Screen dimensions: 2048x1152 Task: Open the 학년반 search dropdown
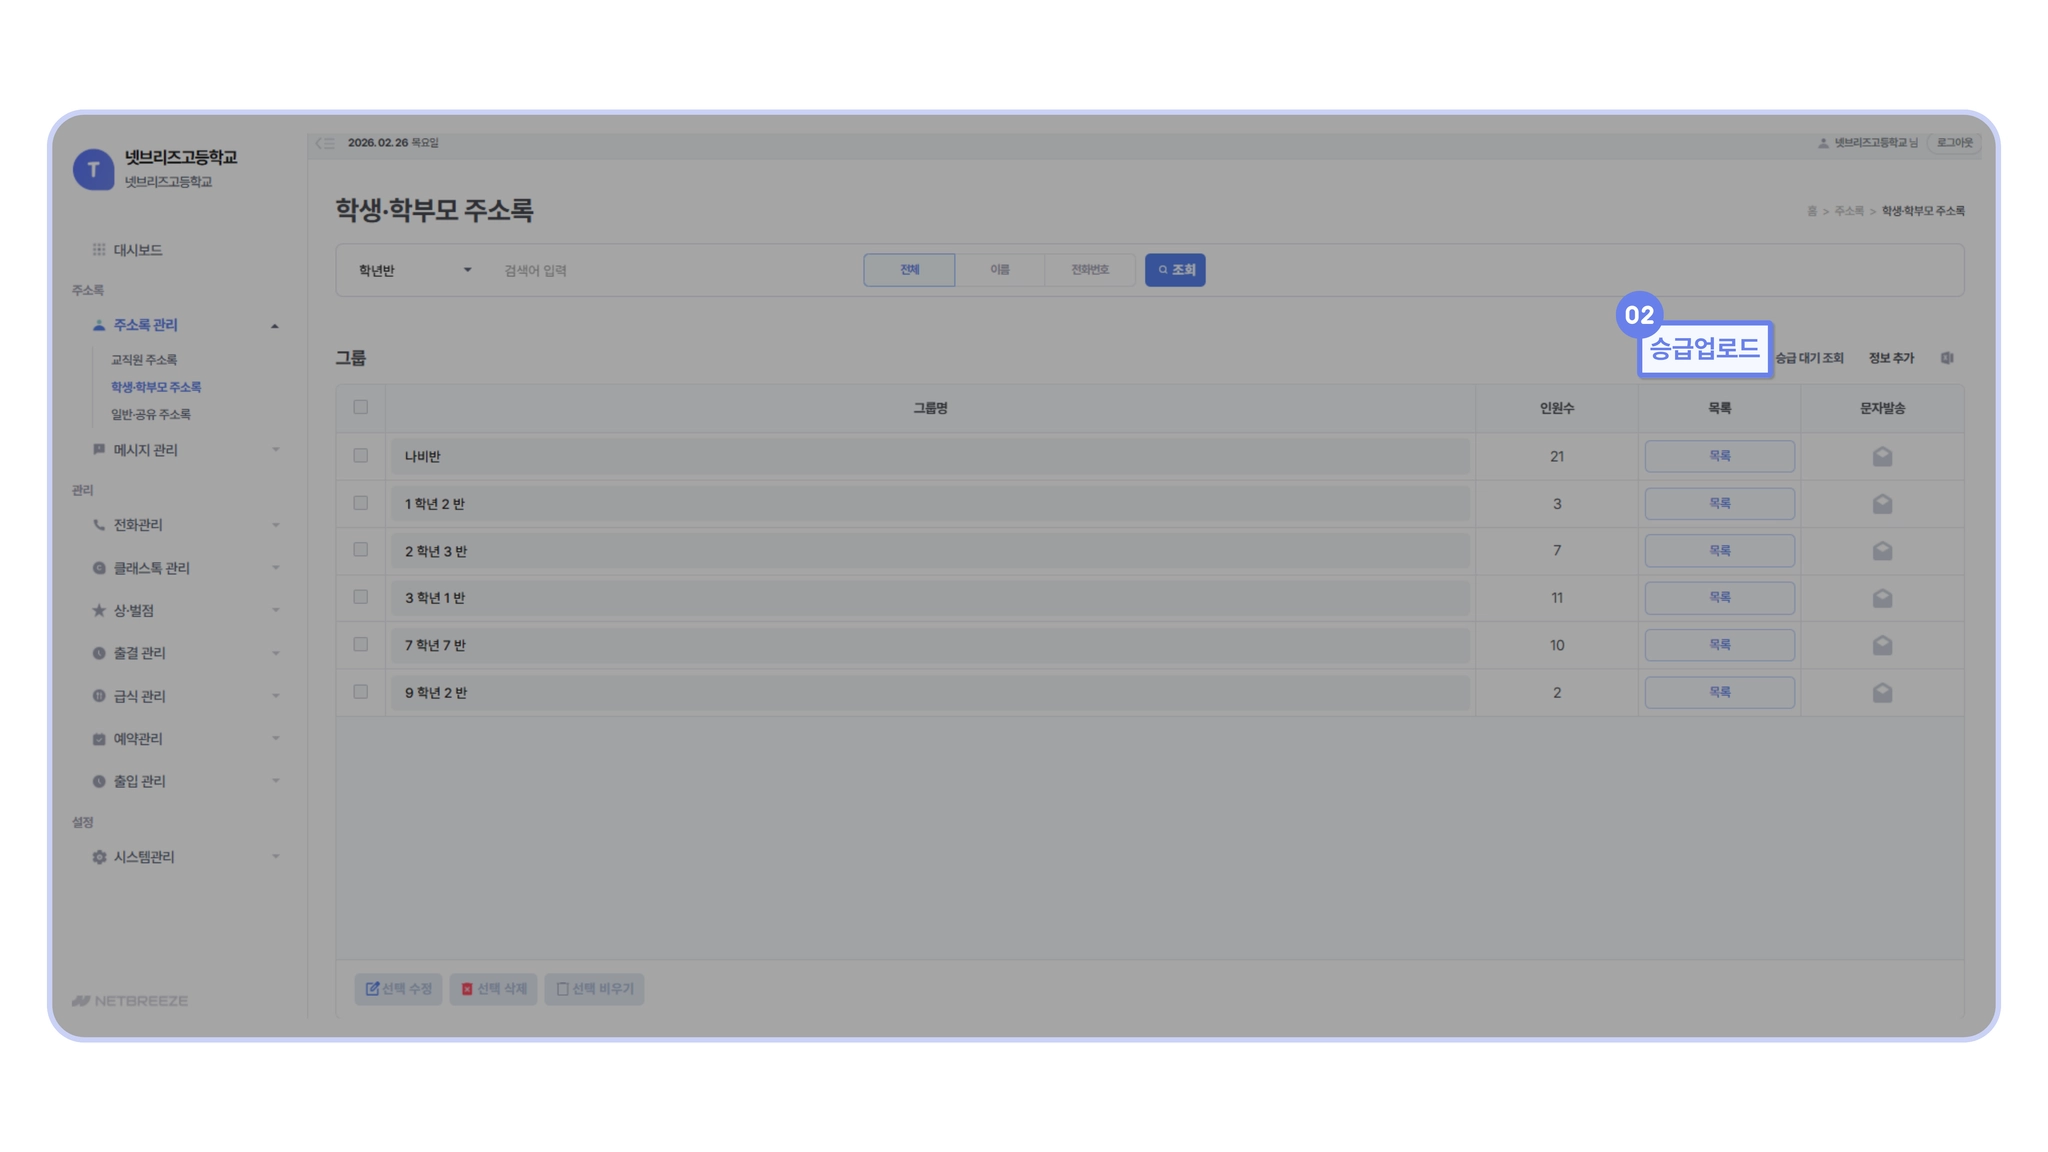tap(414, 271)
